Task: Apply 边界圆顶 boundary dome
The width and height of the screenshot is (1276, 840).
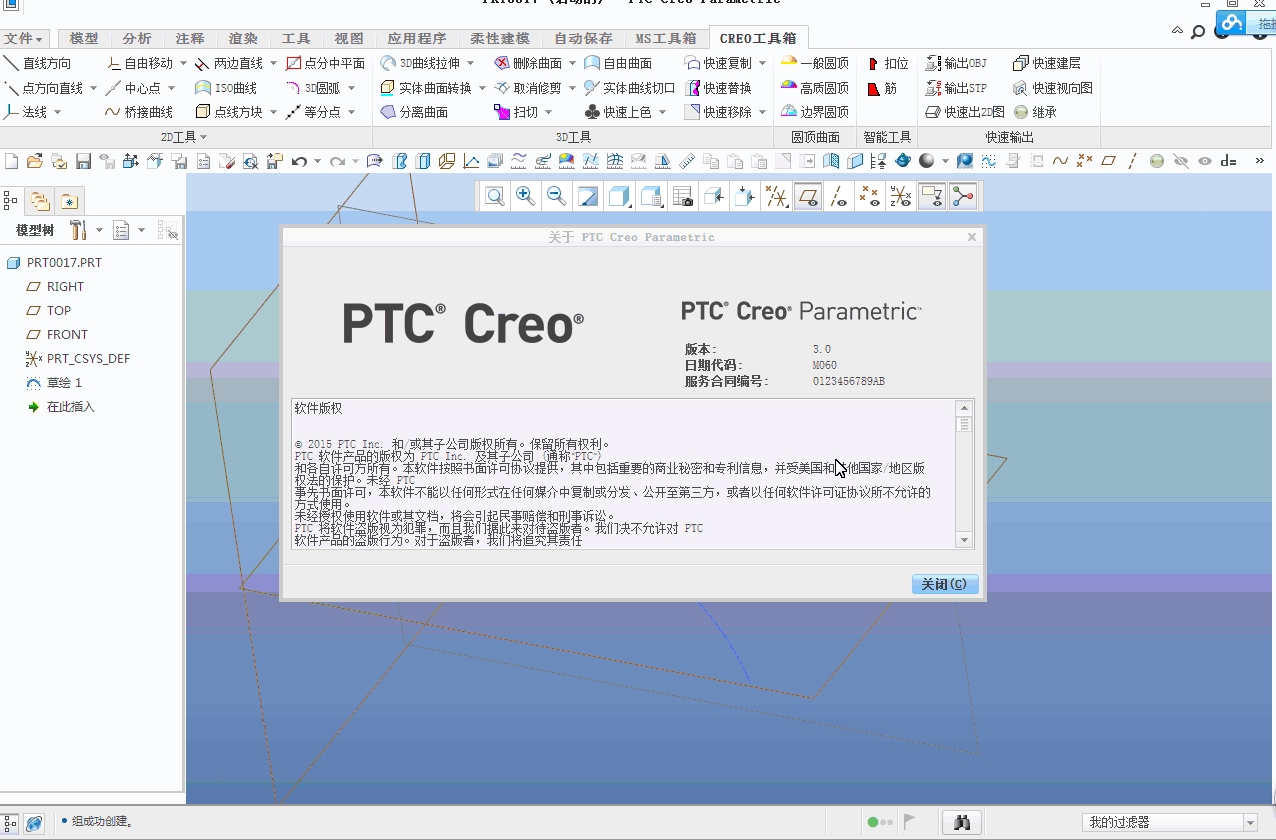Action: [x=815, y=112]
